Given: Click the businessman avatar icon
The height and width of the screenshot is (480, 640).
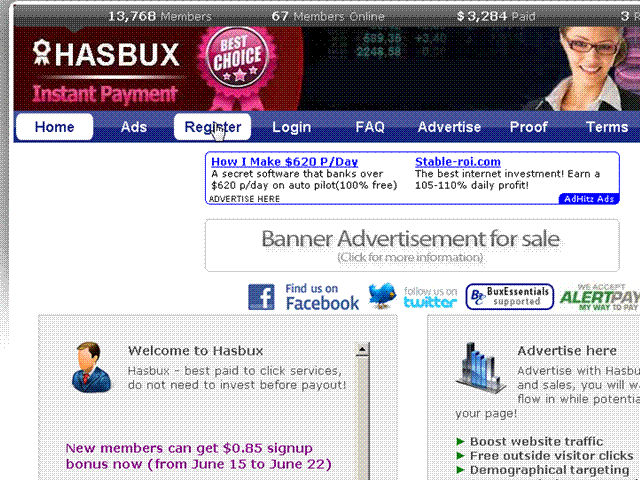Looking at the screenshot, I should click(x=91, y=367).
